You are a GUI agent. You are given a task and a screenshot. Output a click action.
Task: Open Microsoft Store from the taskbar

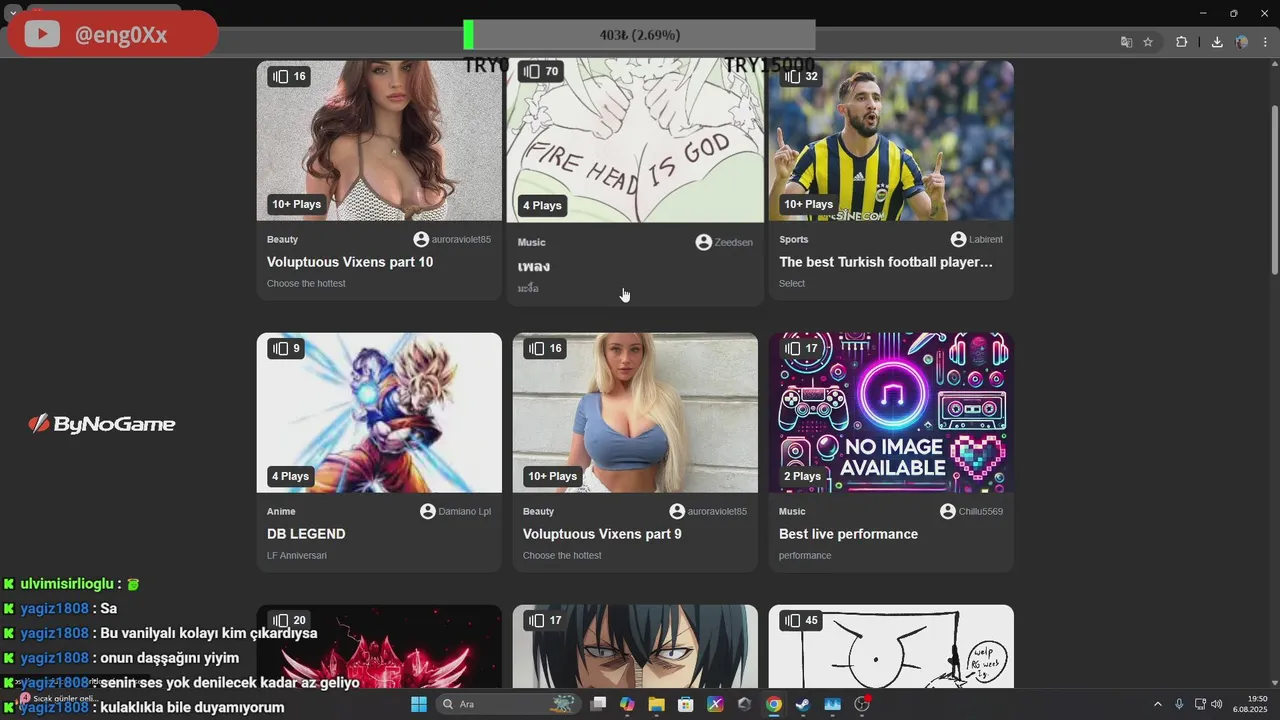pyautogui.click(x=686, y=704)
